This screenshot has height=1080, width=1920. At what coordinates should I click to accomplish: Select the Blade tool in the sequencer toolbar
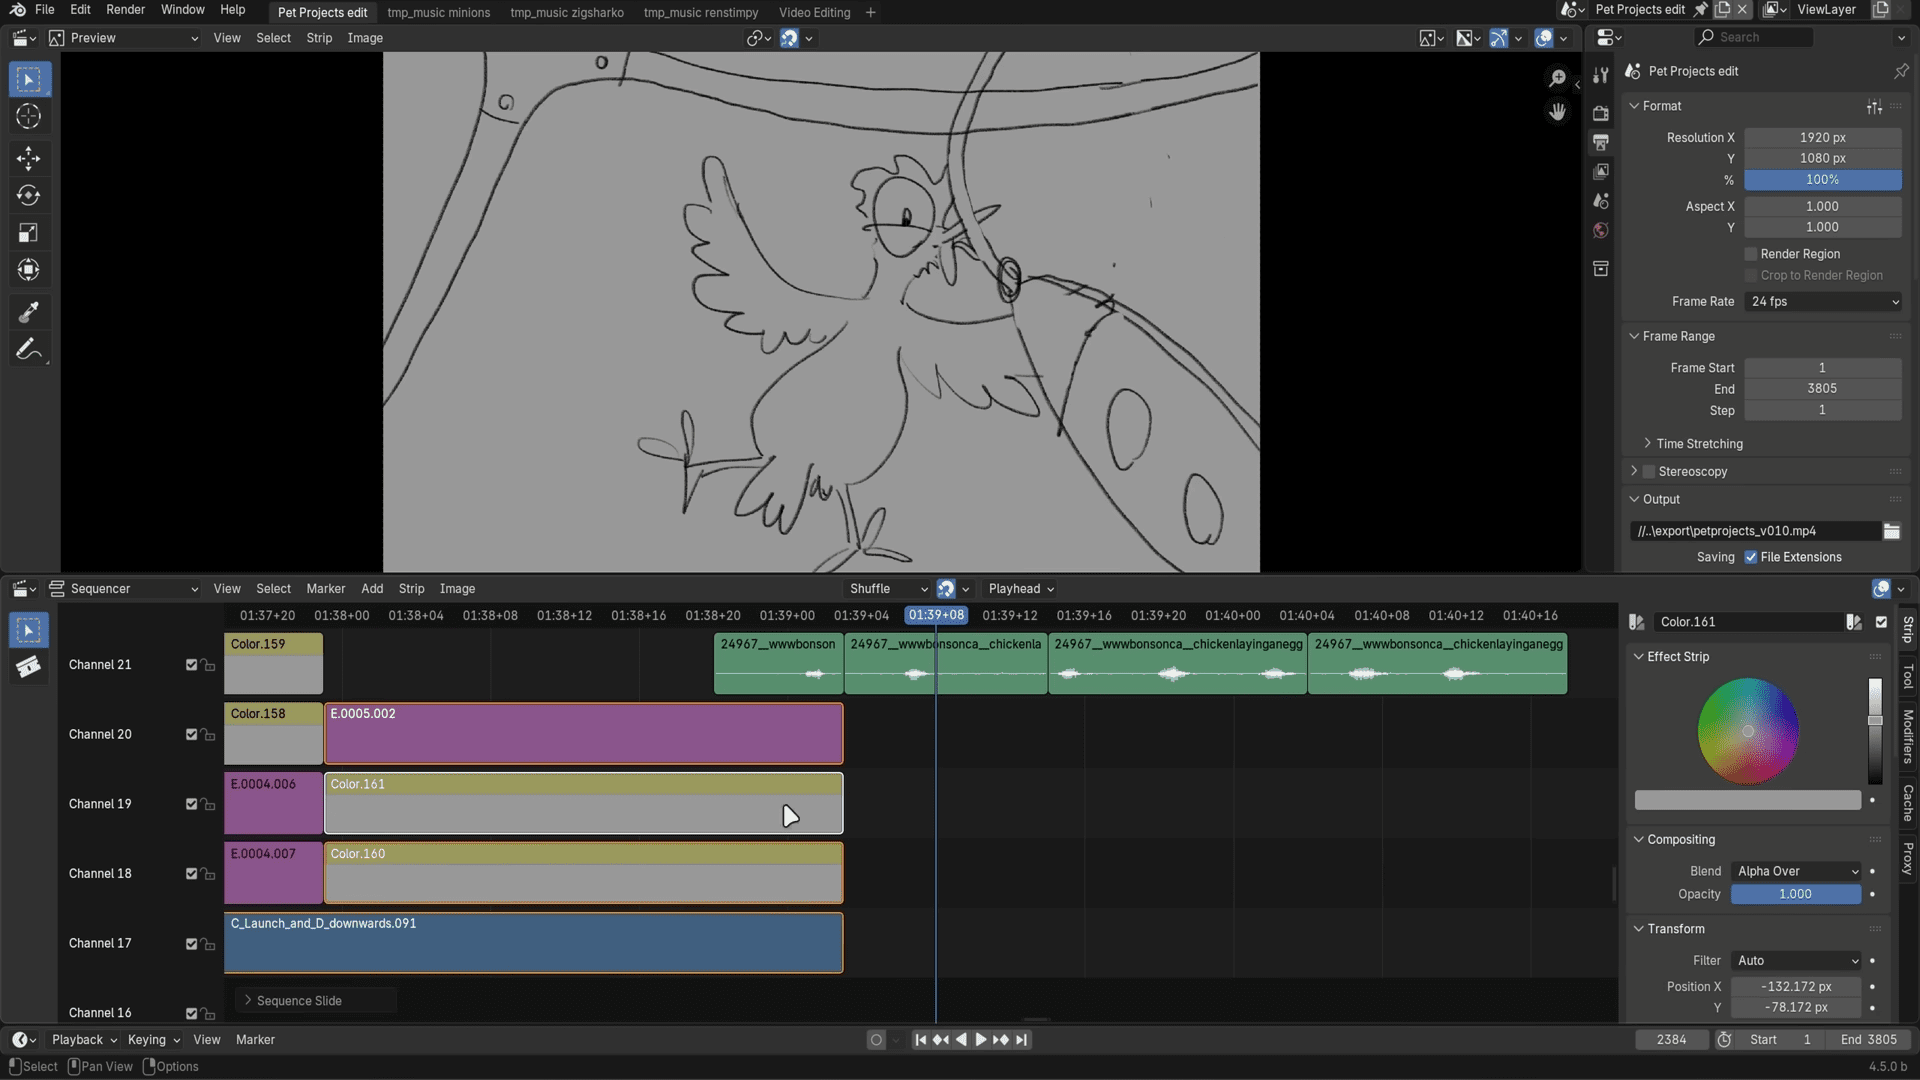(x=28, y=666)
